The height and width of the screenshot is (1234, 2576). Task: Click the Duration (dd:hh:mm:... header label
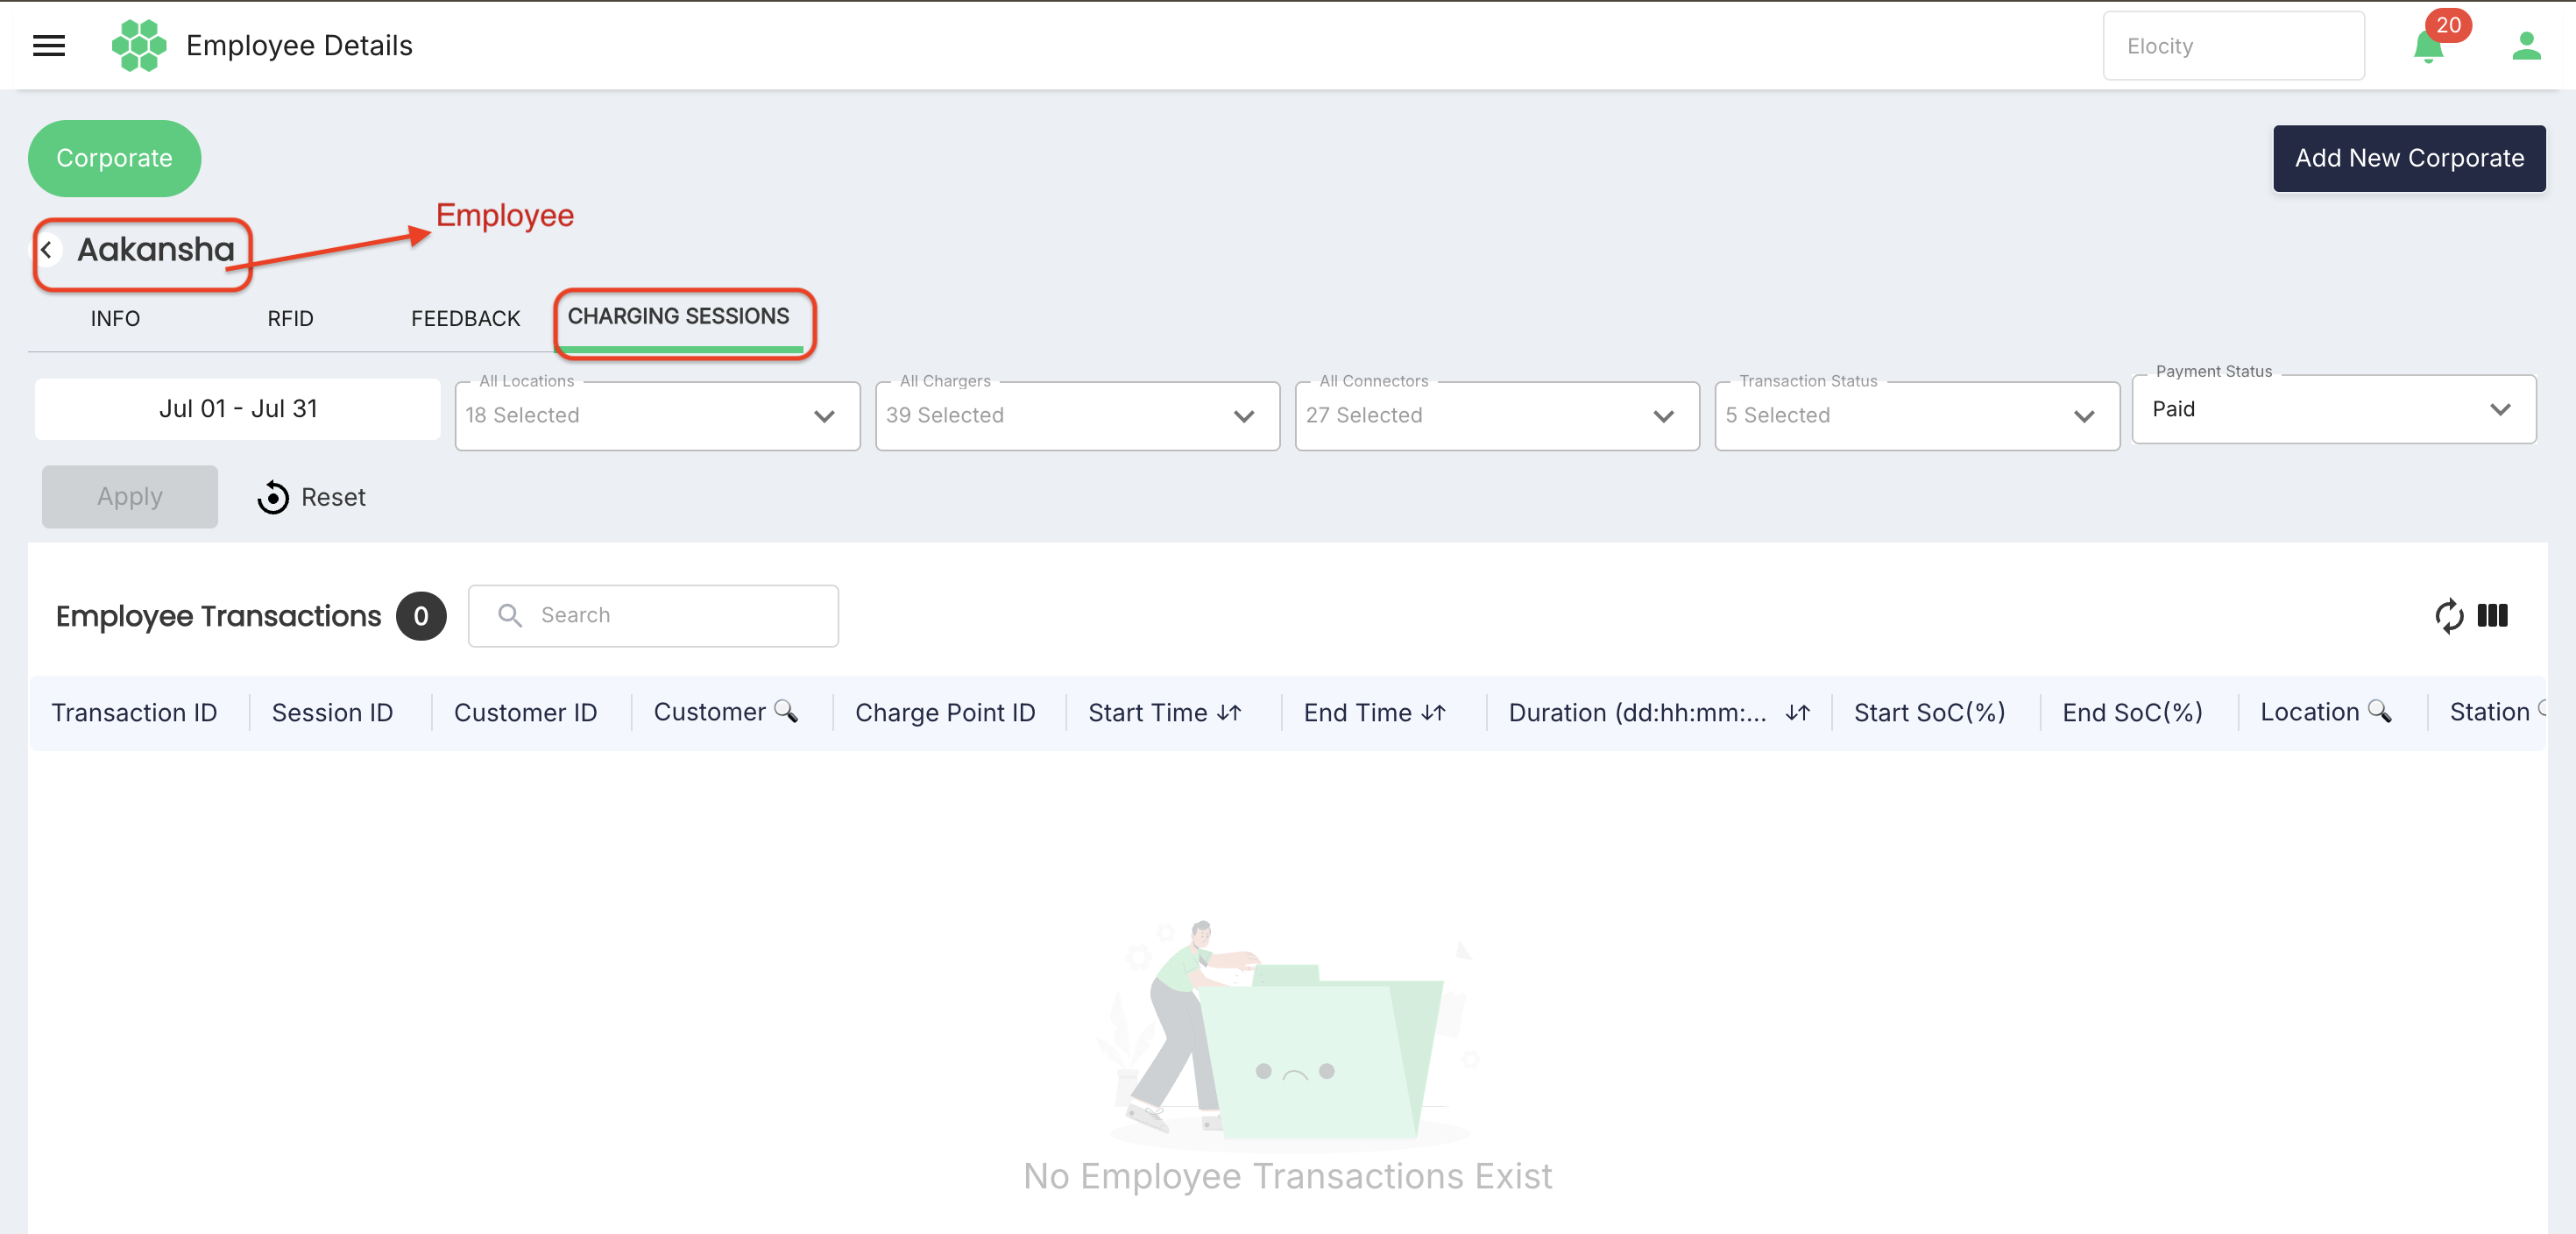[x=1637, y=712]
